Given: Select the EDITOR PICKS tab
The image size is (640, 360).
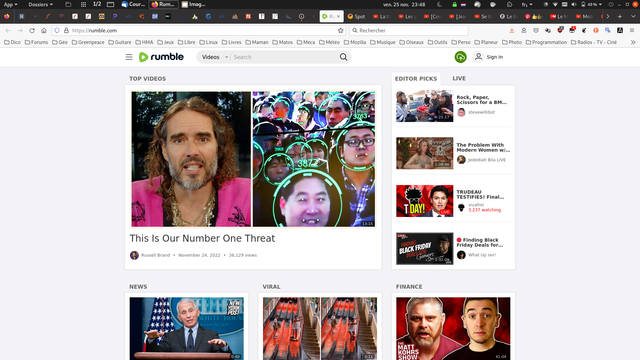Looking at the screenshot, I should coord(416,79).
